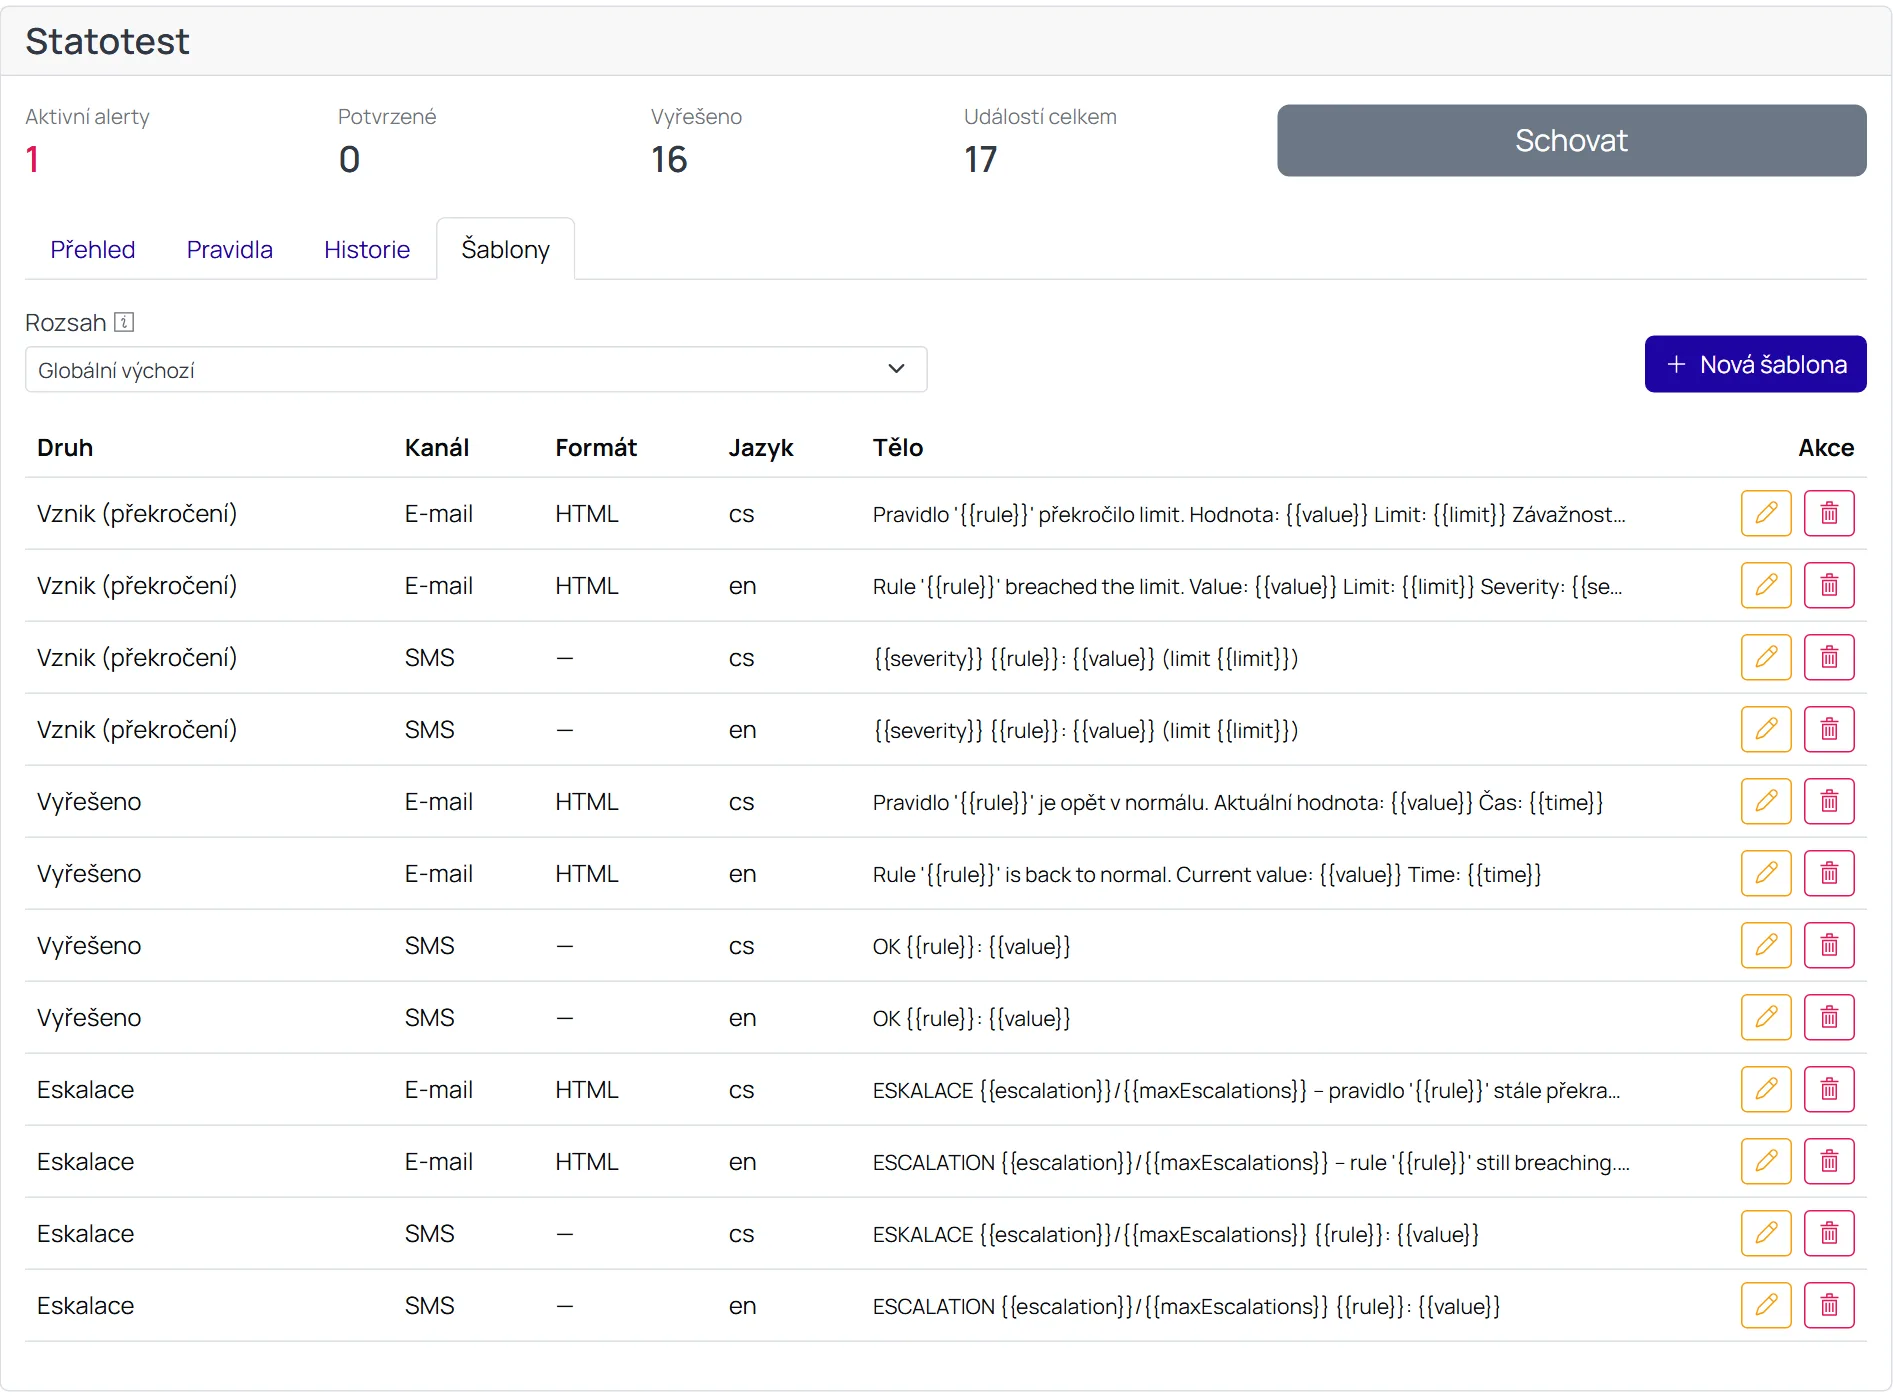
Task: Click the Událostí celkem value 17
Action: point(981,159)
